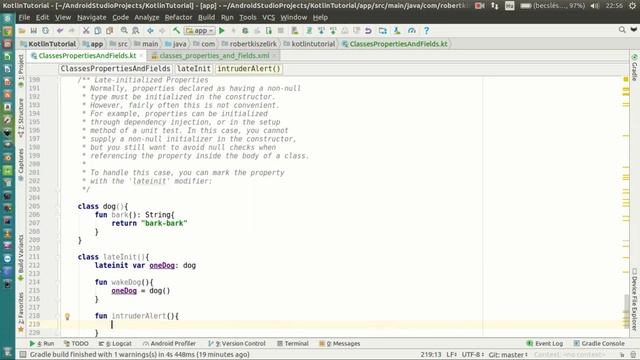Image resolution: width=640 pixels, height=360 pixels.
Task: Click the 219:13 cursor position indicator
Action: [x=430, y=355]
